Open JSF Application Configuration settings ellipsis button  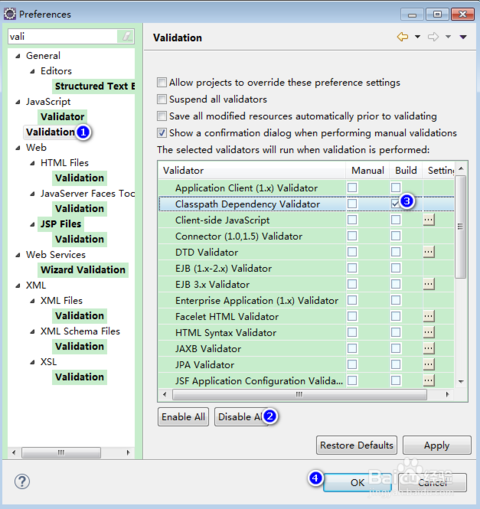[x=429, y=380]
